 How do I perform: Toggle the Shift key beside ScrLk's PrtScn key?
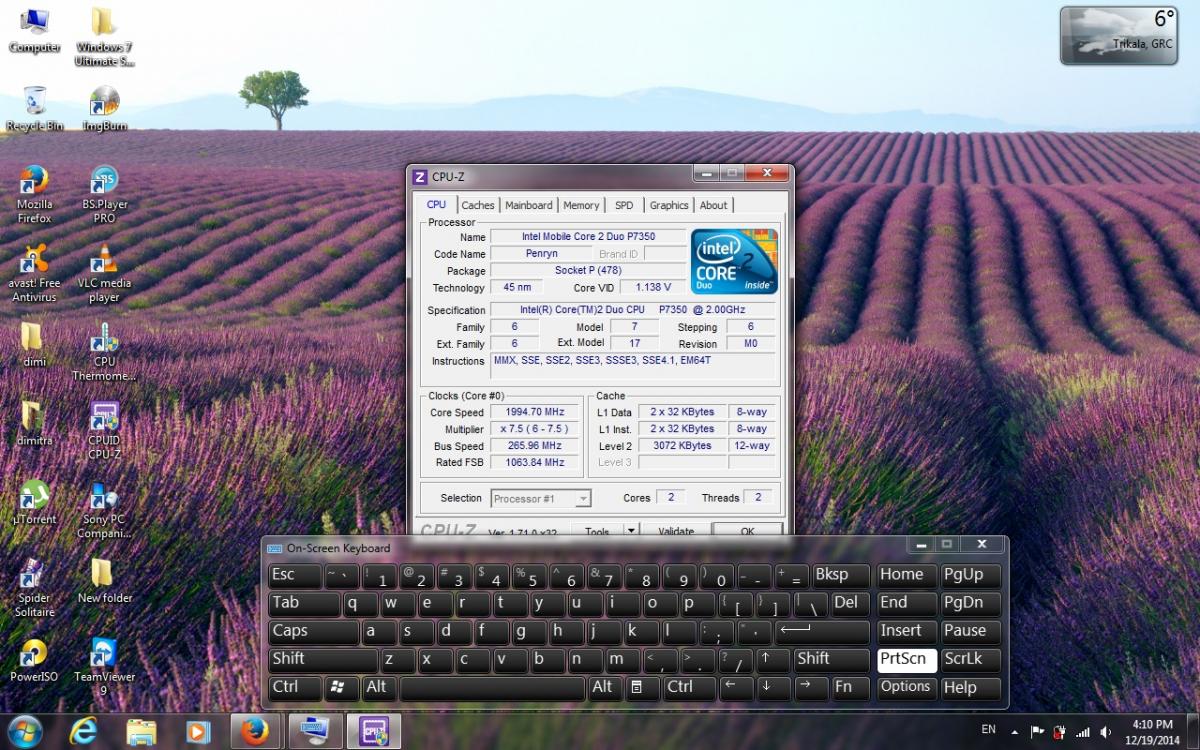tap(831, 659)
